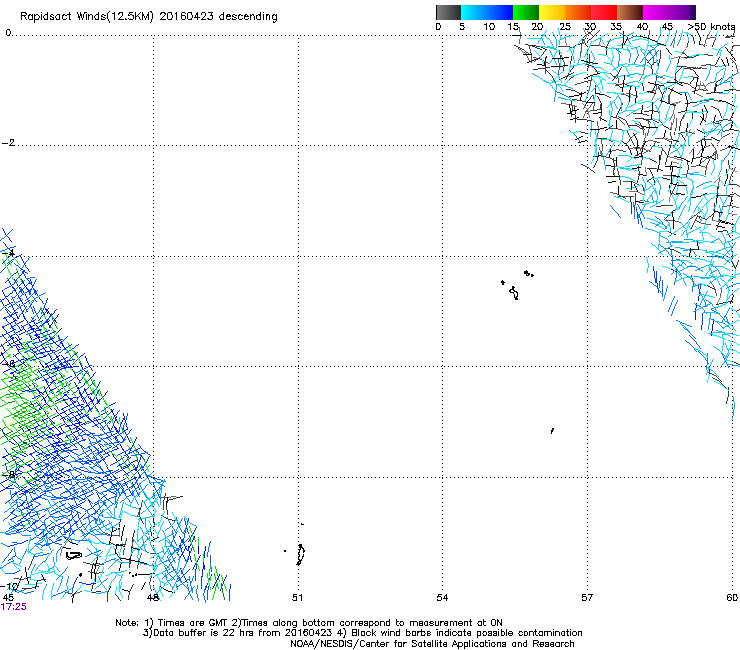
Task: Click the '60' longitude axis label
Action: (x=732, y=598)
